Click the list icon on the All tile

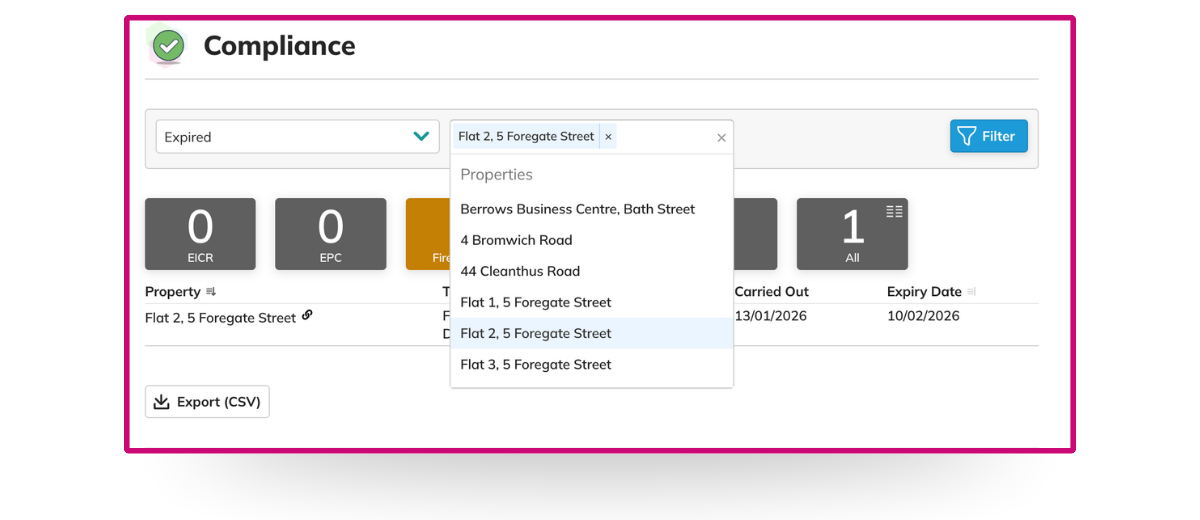[894, 211]
